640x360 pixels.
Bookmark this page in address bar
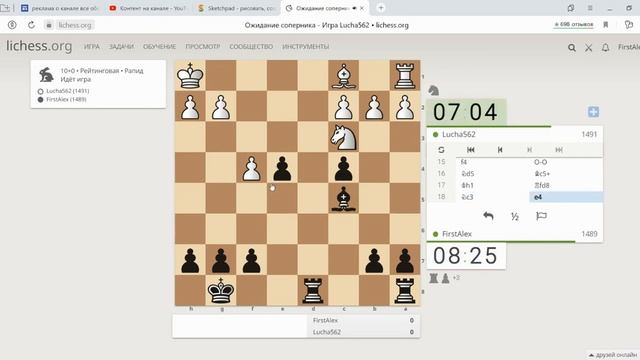pyautogui.click(x=606, y=25)
